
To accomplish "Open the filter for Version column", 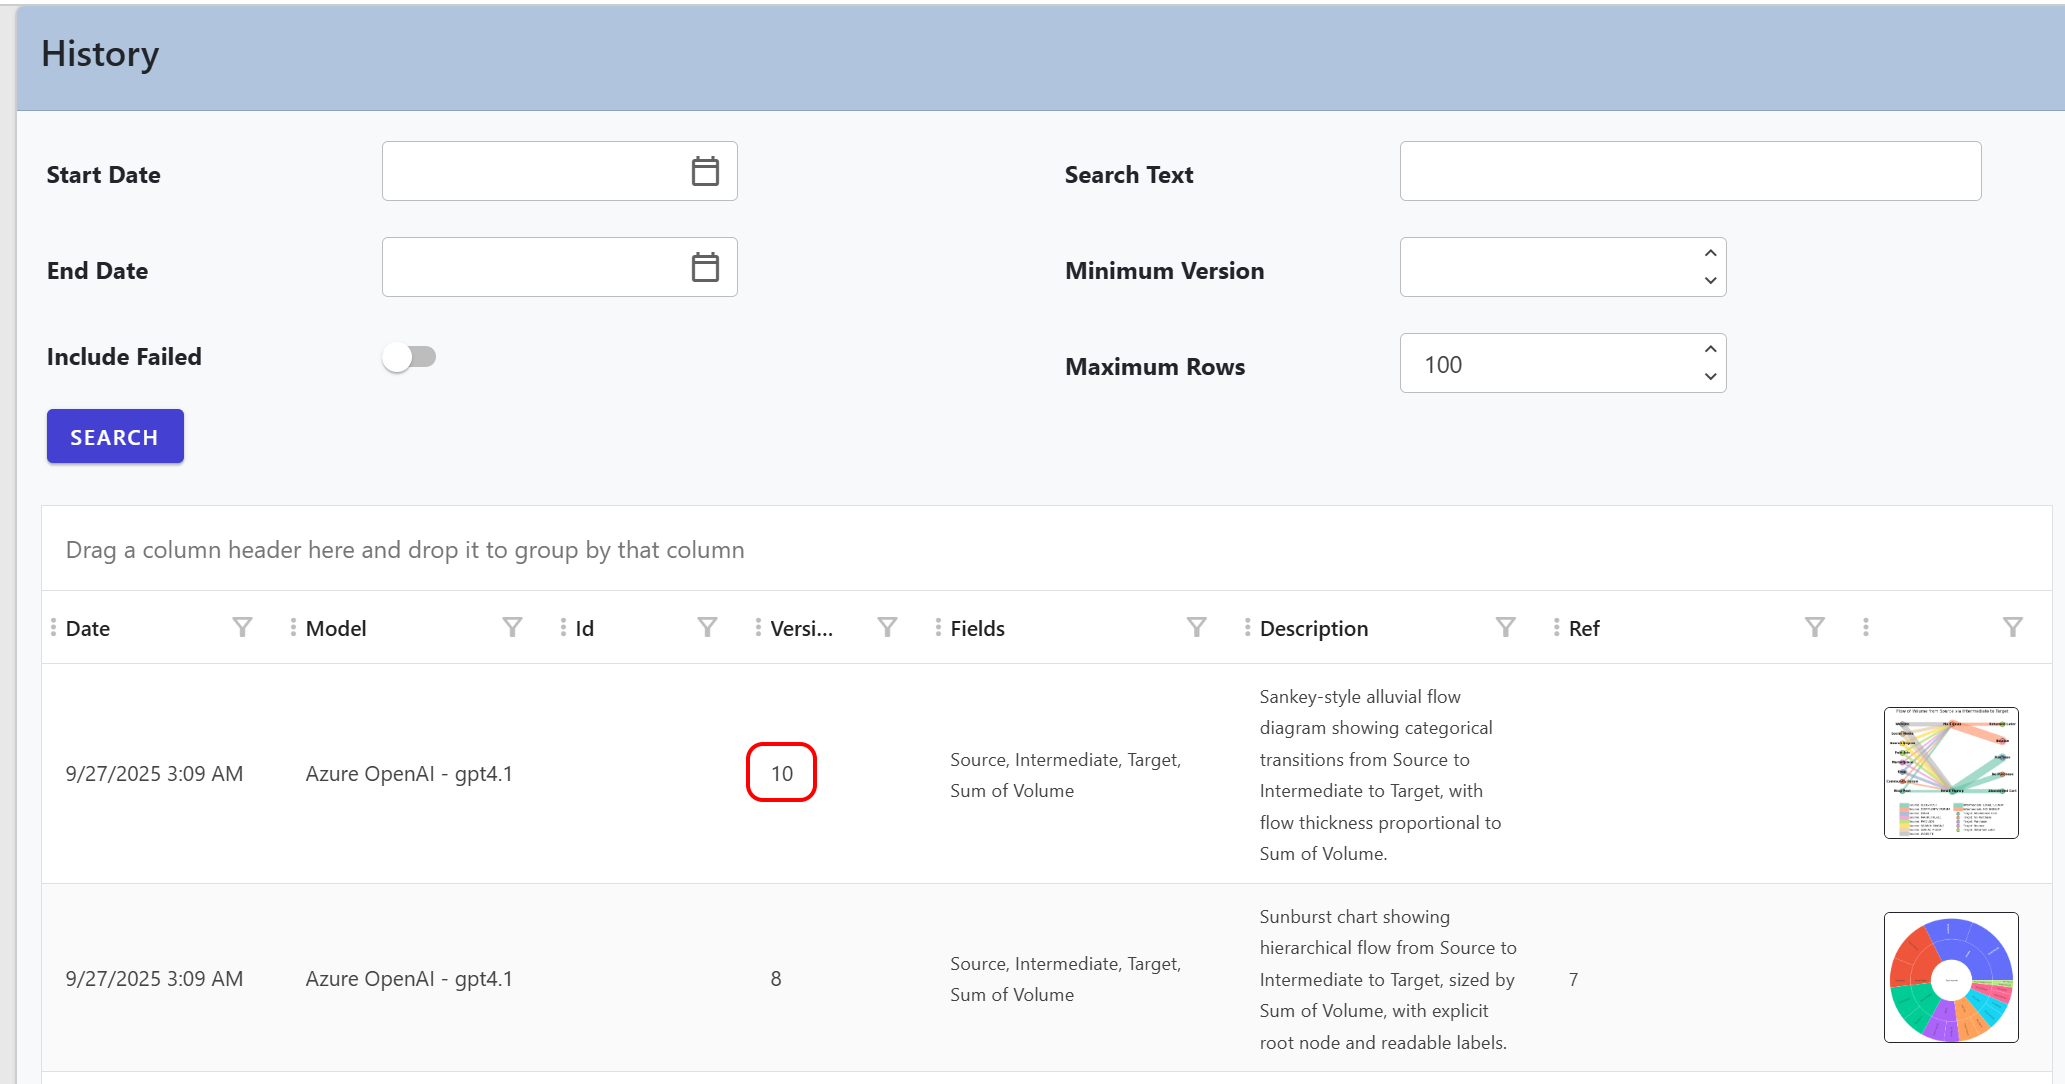I will 887,627.
